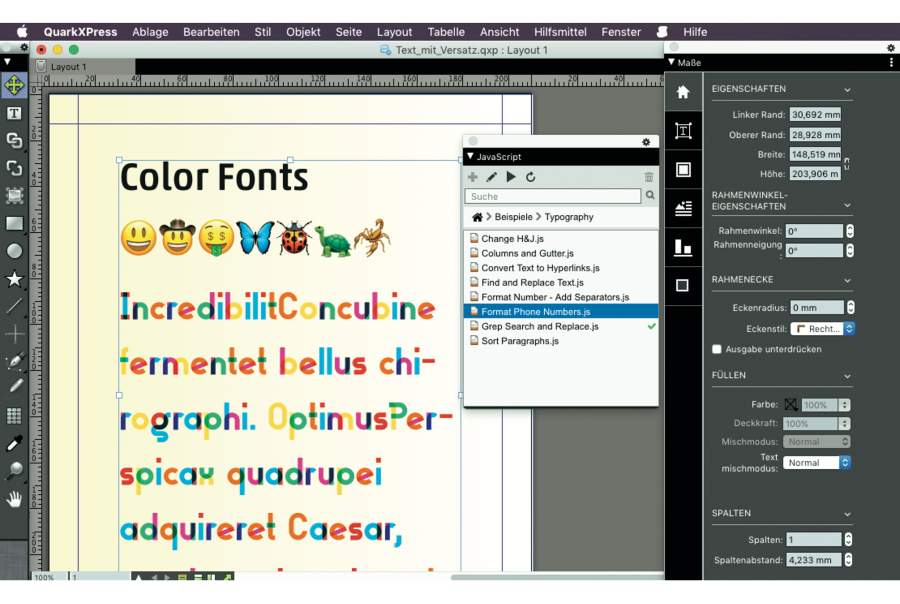Run the selected JavaScript
Viewport: 900px width, 604px height.
[511, 177]
